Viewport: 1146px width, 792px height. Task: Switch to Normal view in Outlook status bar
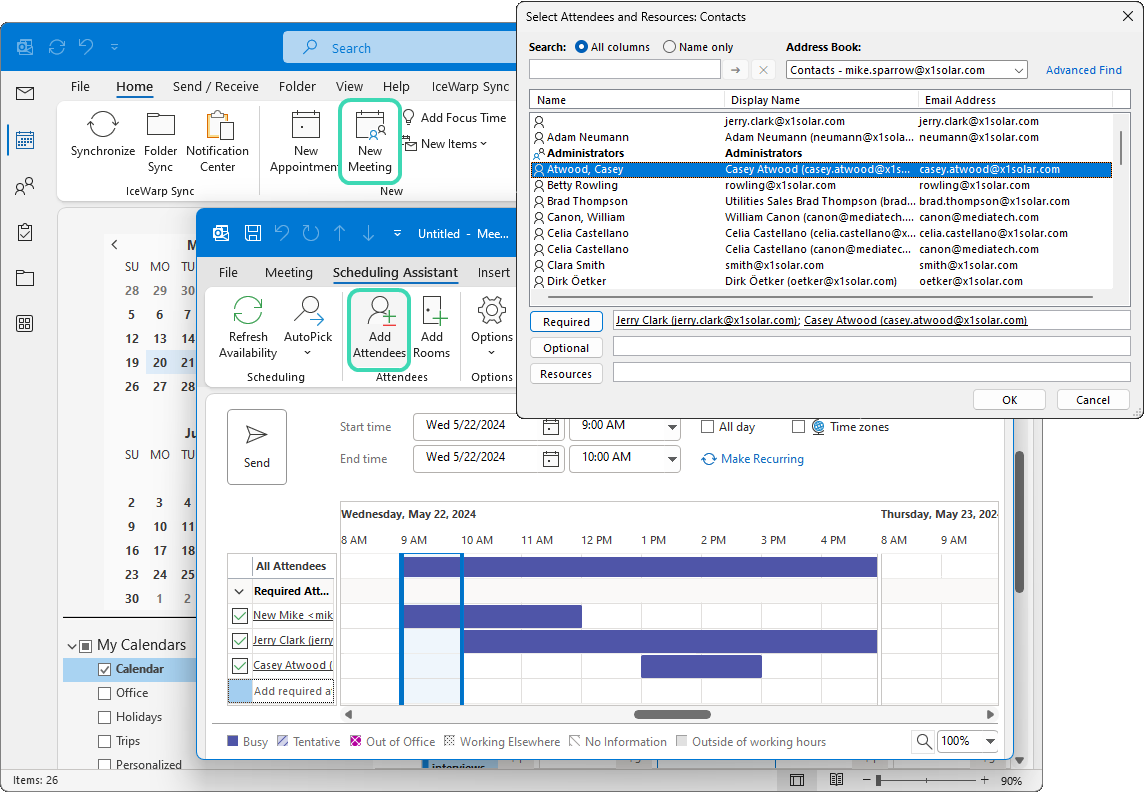(797, 780)
